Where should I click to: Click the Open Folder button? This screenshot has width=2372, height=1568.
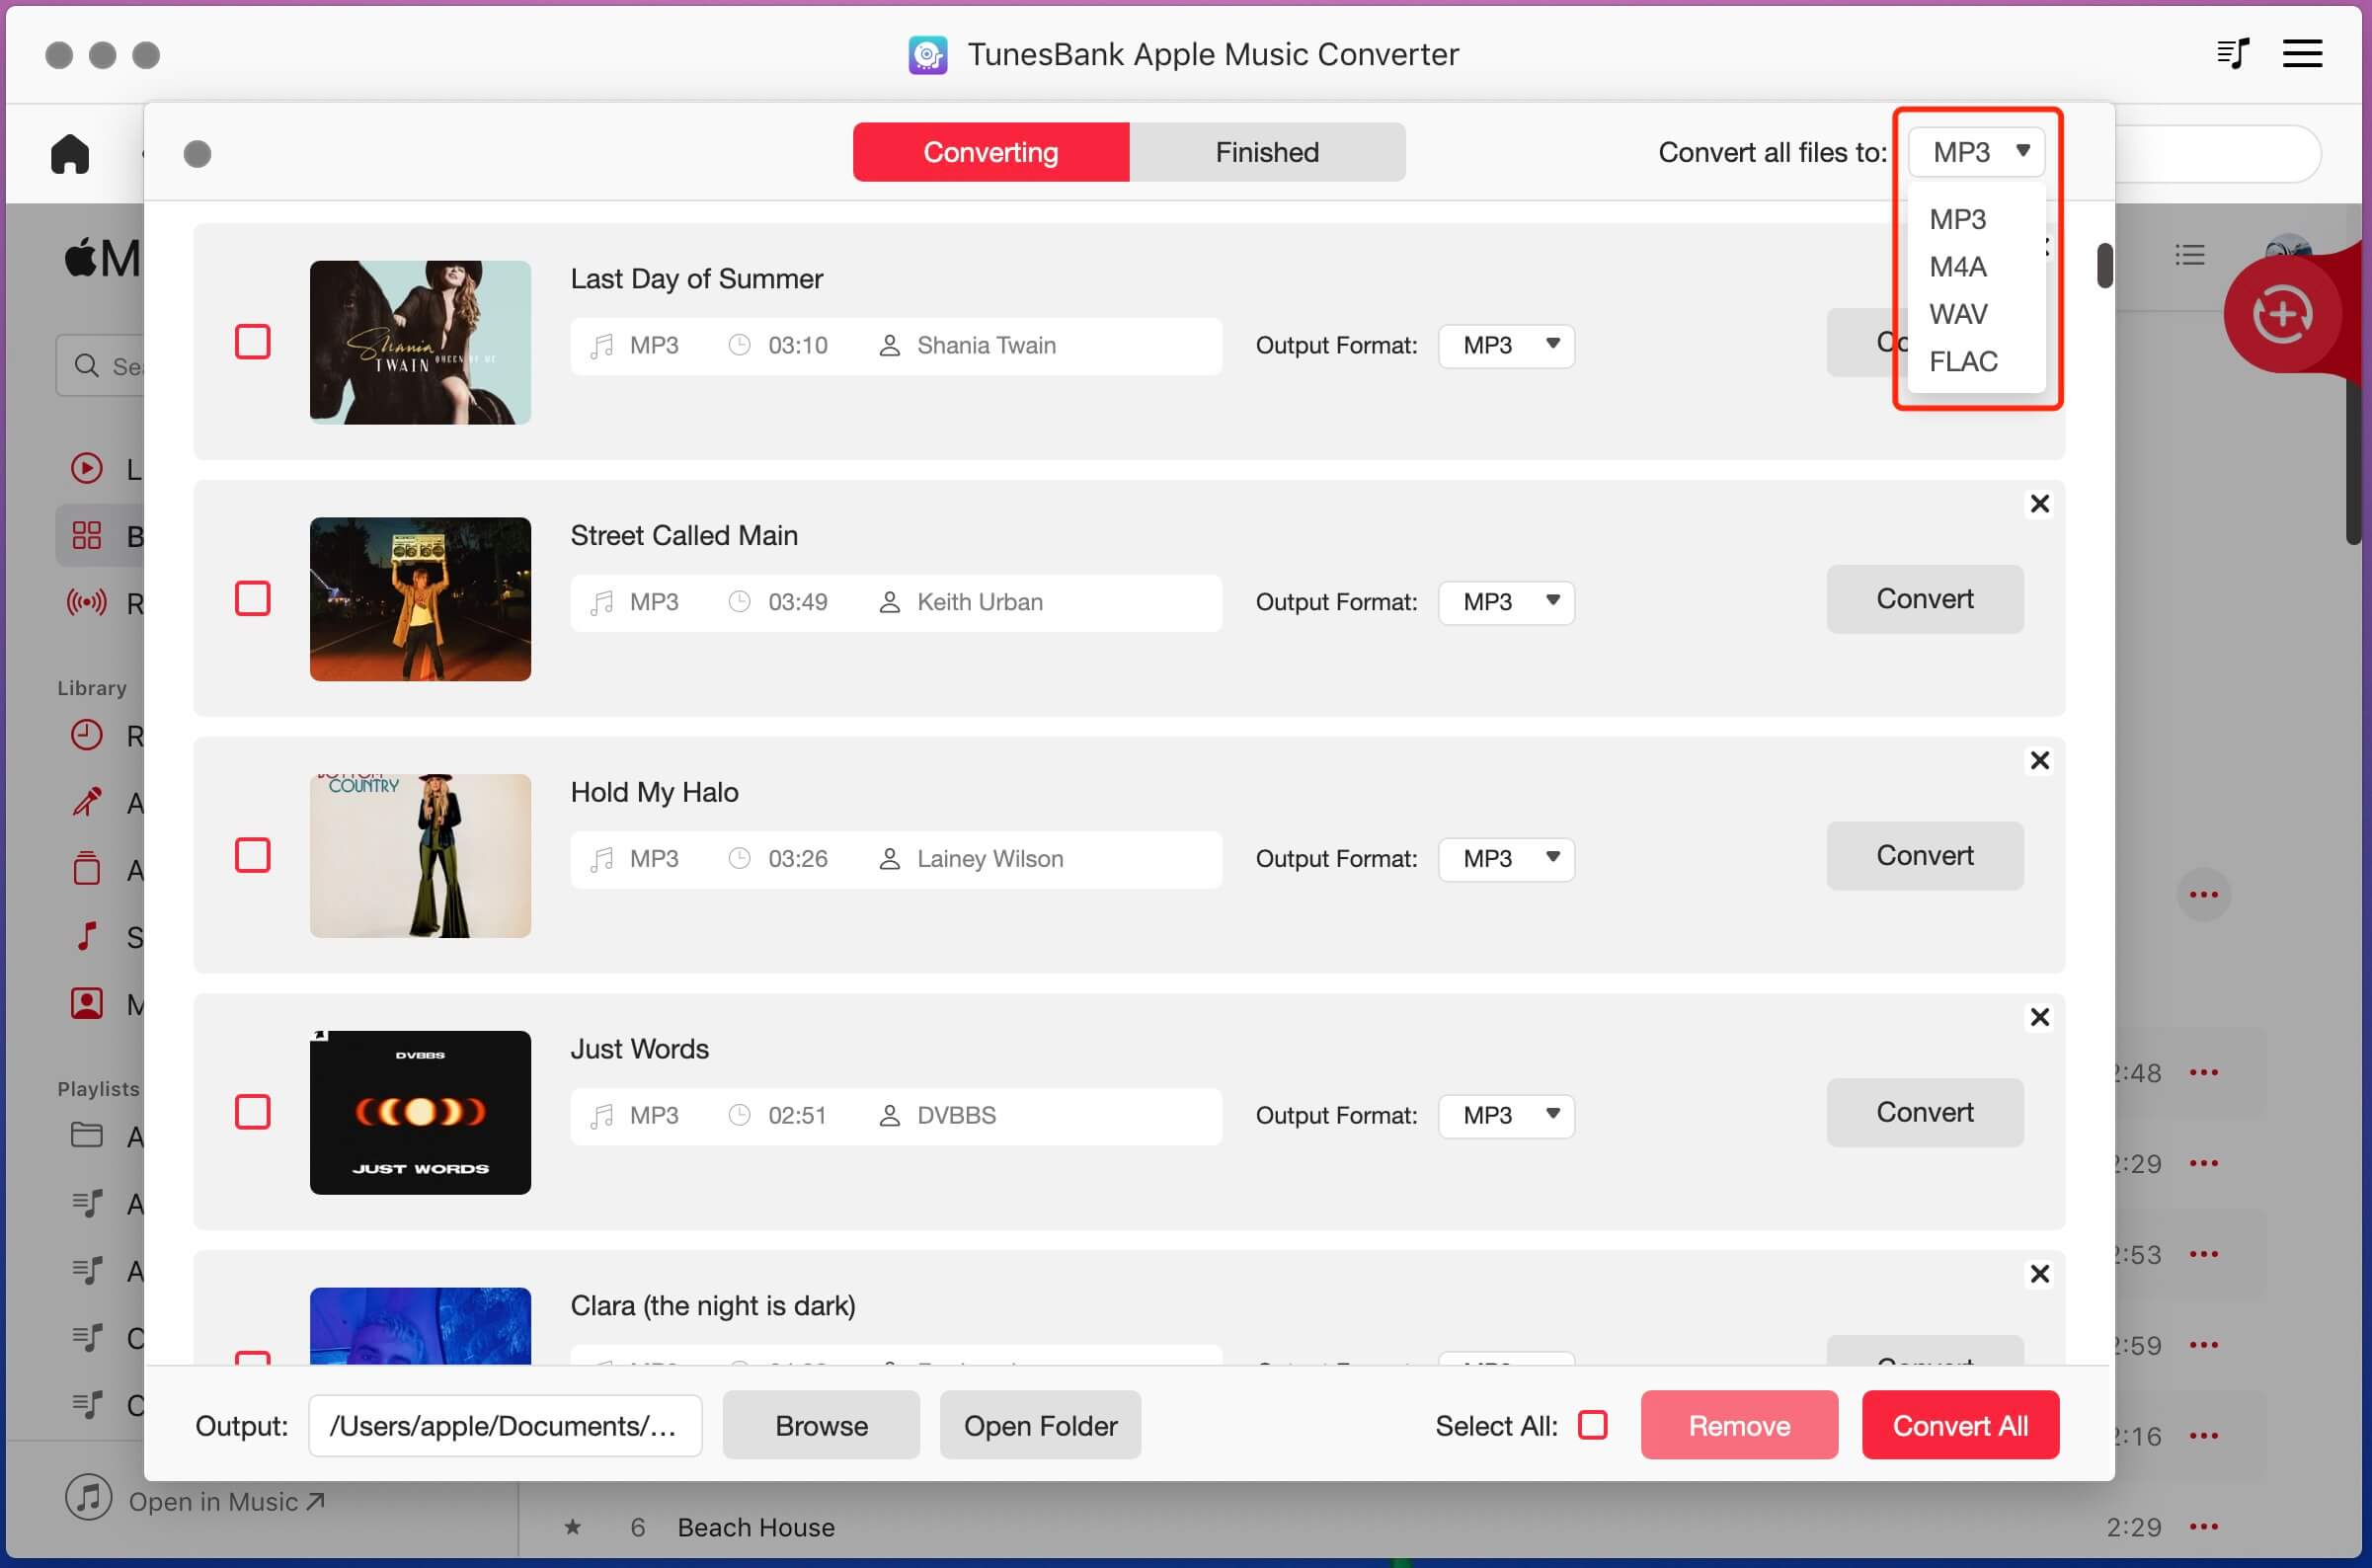coord(1040,1425)
